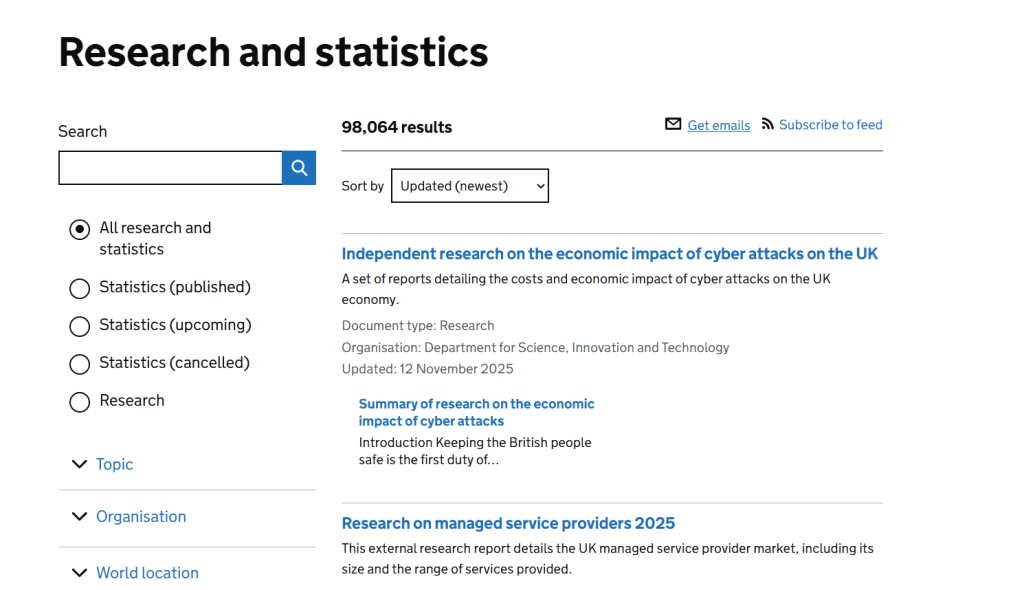Viewport: 1024px width, 590px height.
Task: Click the blue search magnifier button
Action: tap(299, 168)
